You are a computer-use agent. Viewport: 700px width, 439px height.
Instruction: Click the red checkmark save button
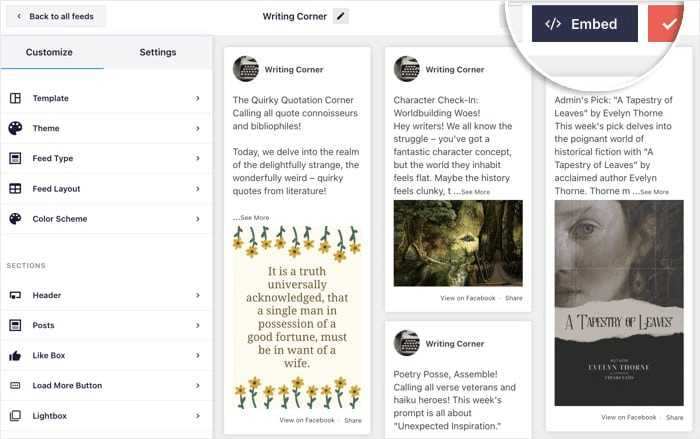[668, 24]
